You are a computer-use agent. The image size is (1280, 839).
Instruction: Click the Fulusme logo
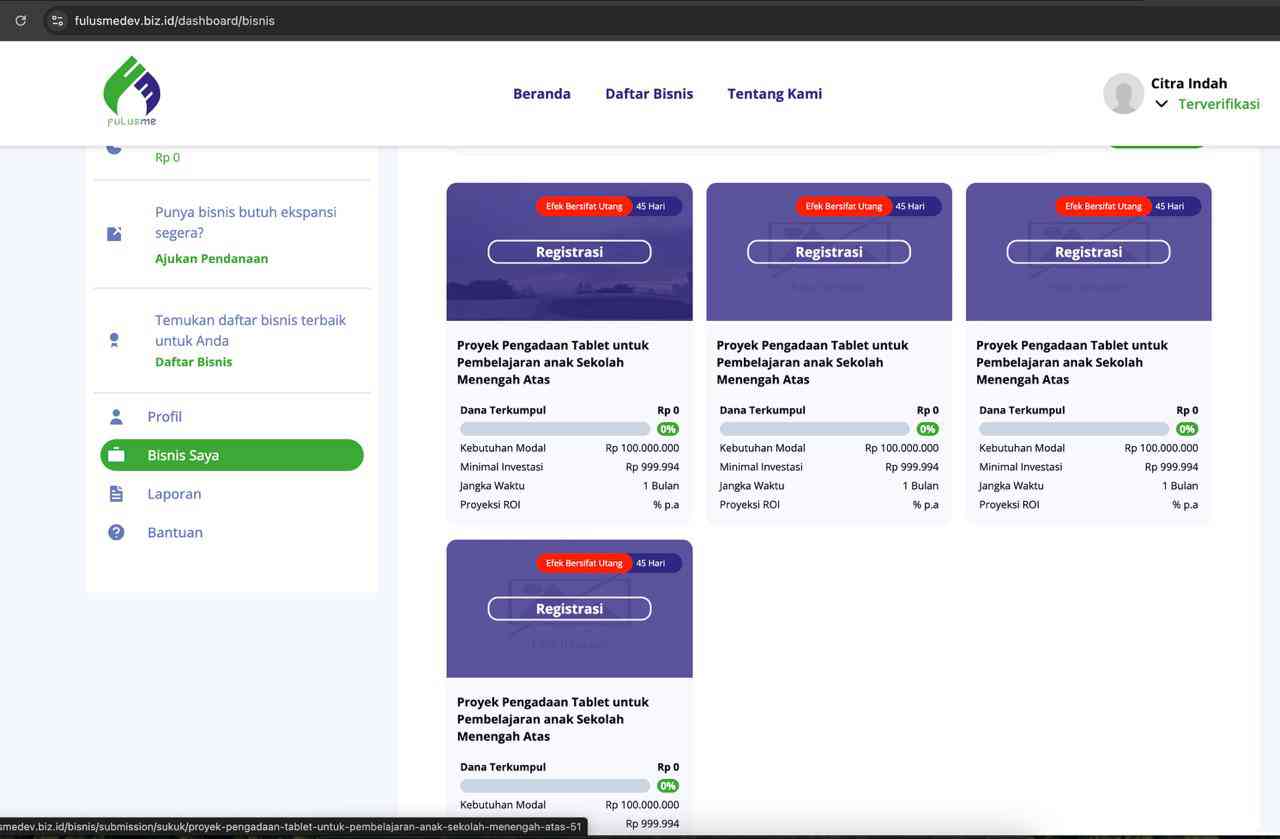point(132,91)
